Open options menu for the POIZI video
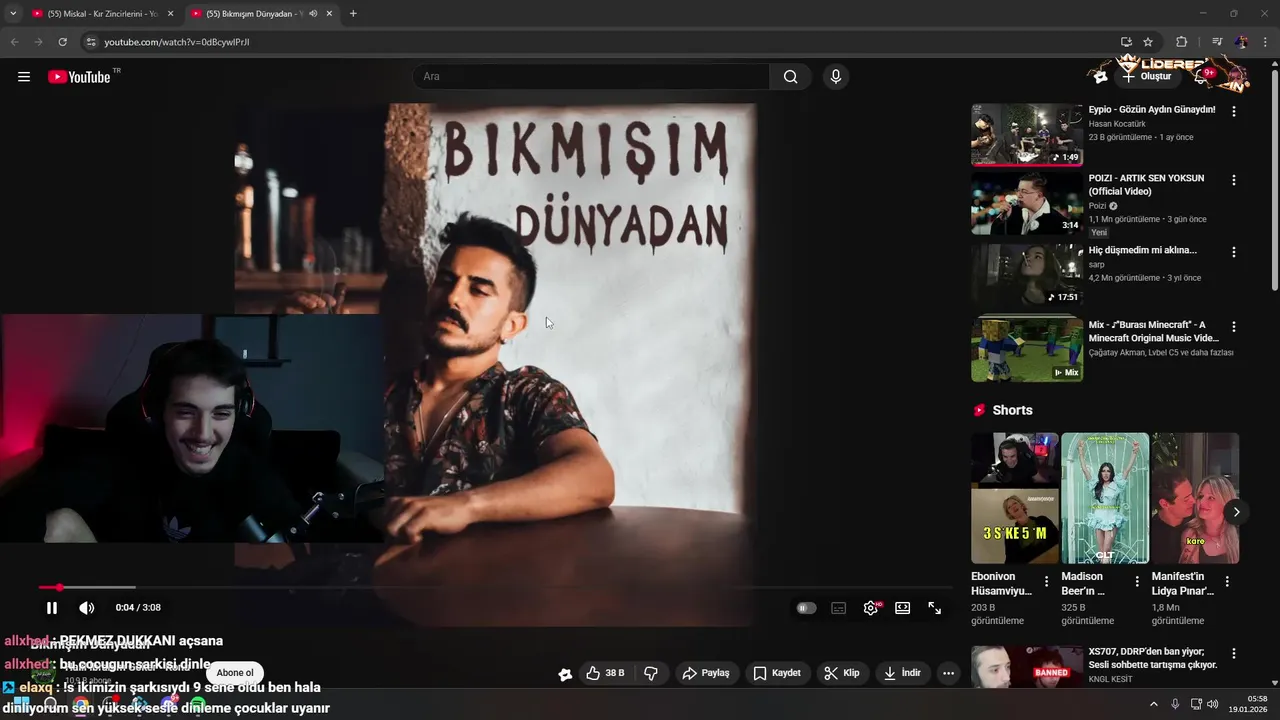The width and height of the screenshot is (1280, 720). click(x=1234, y=180)
